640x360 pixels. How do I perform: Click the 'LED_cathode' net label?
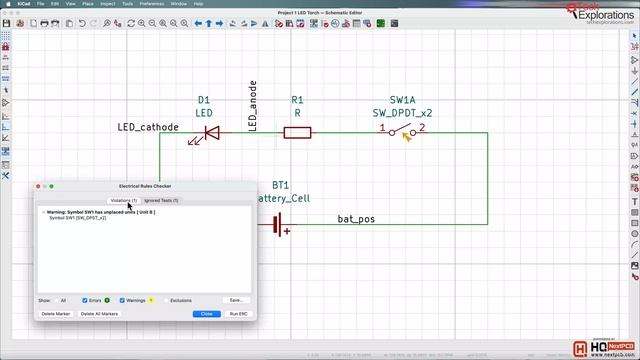tap(148, 127)
